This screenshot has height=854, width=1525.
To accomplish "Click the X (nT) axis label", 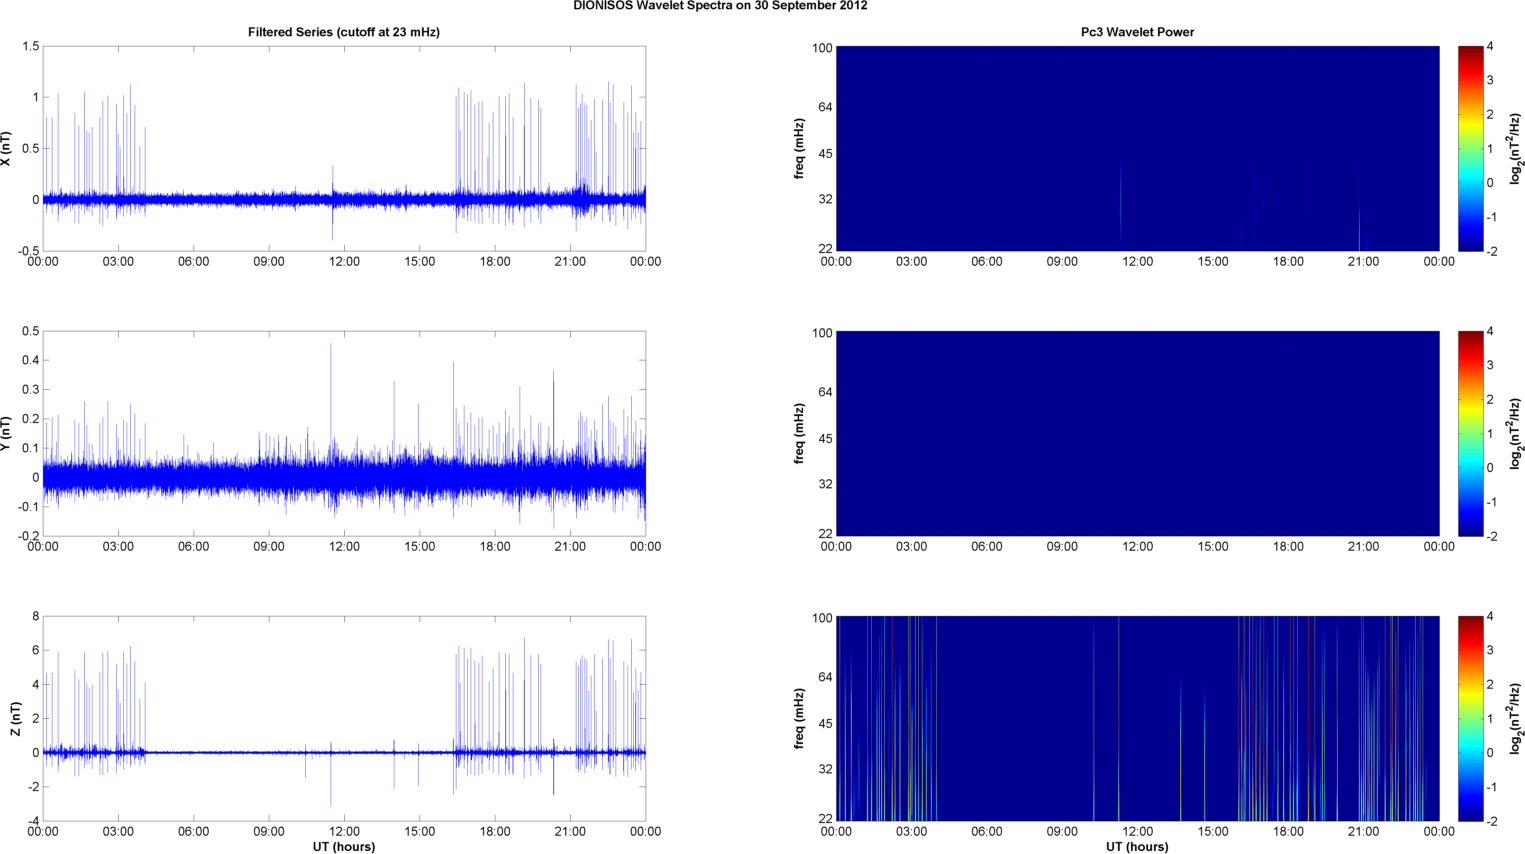I will (x=6, y=149).
